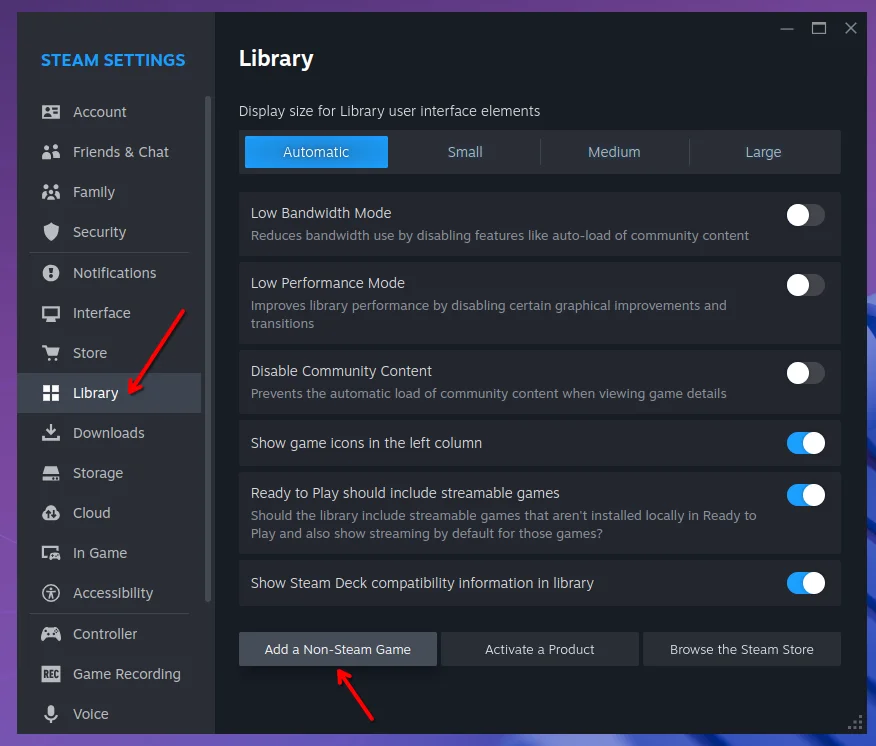
Task: Click the Interface monitor icon
Action: [x=51, y=313]
